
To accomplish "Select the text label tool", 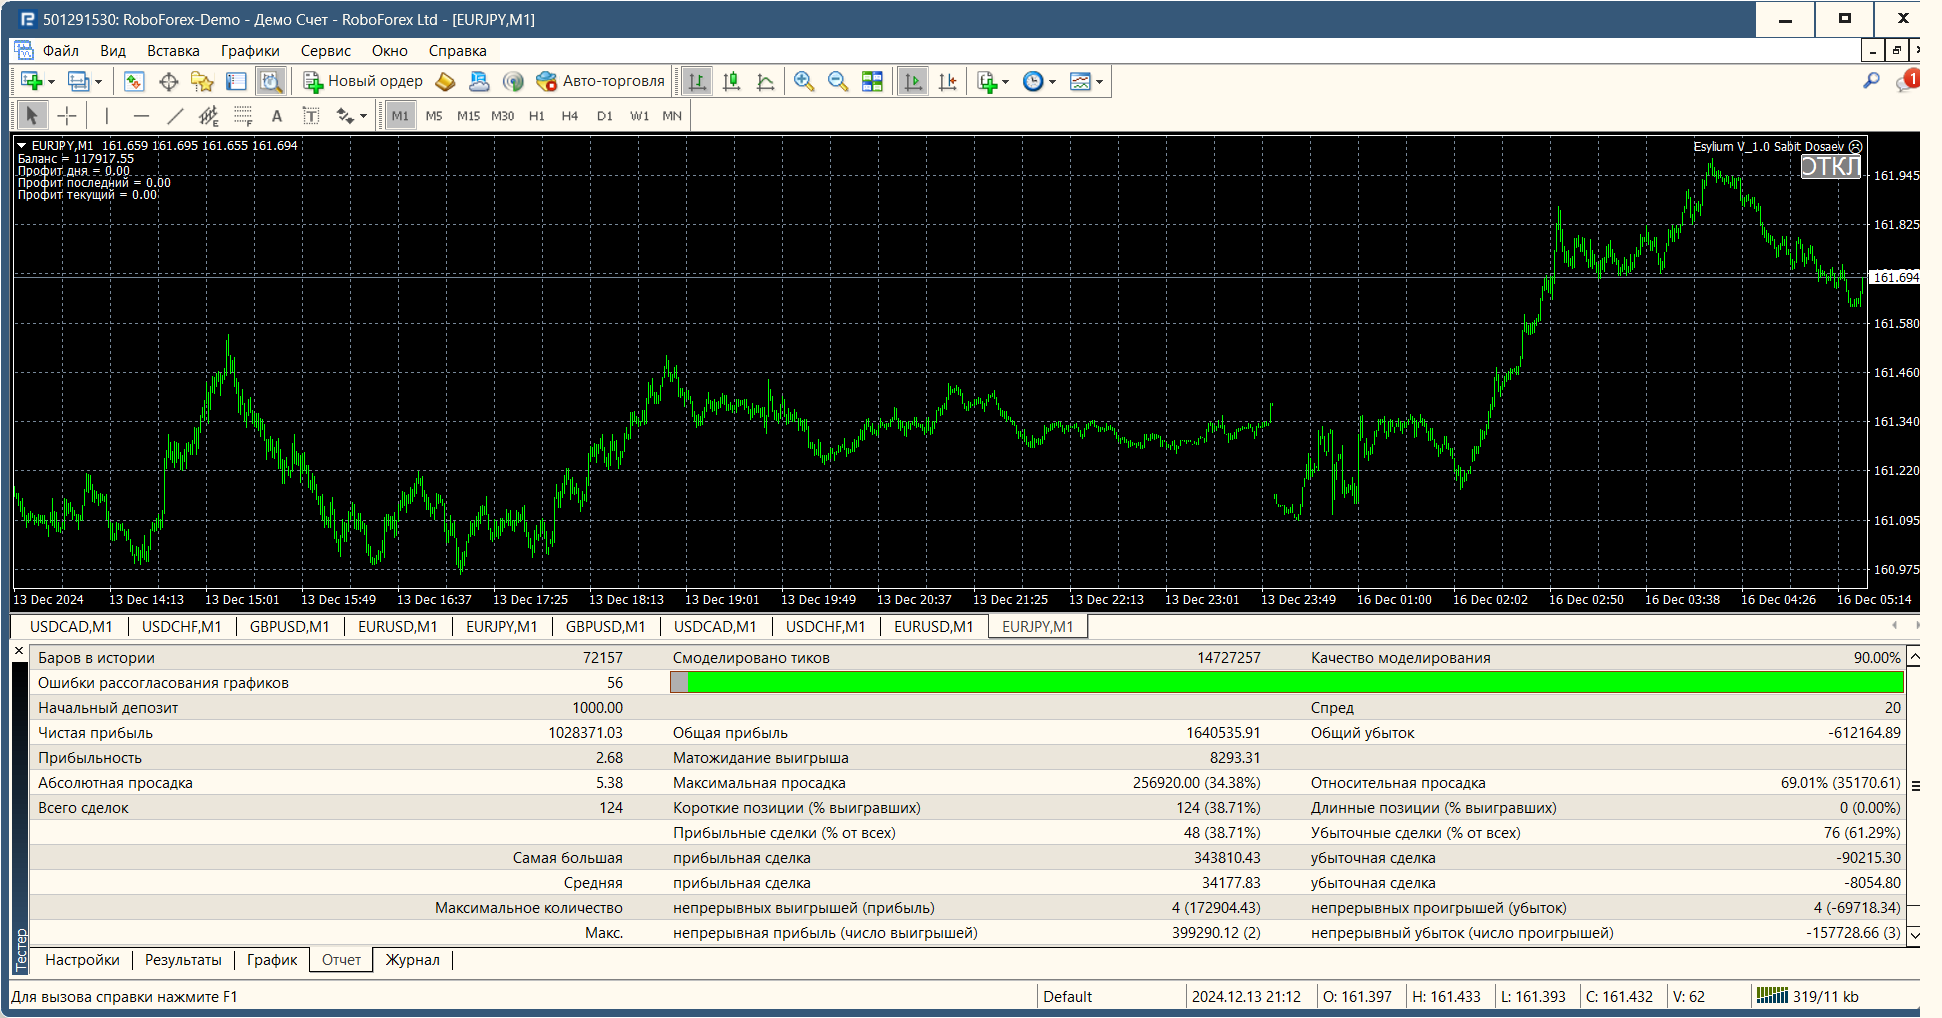I will [311, 116].
